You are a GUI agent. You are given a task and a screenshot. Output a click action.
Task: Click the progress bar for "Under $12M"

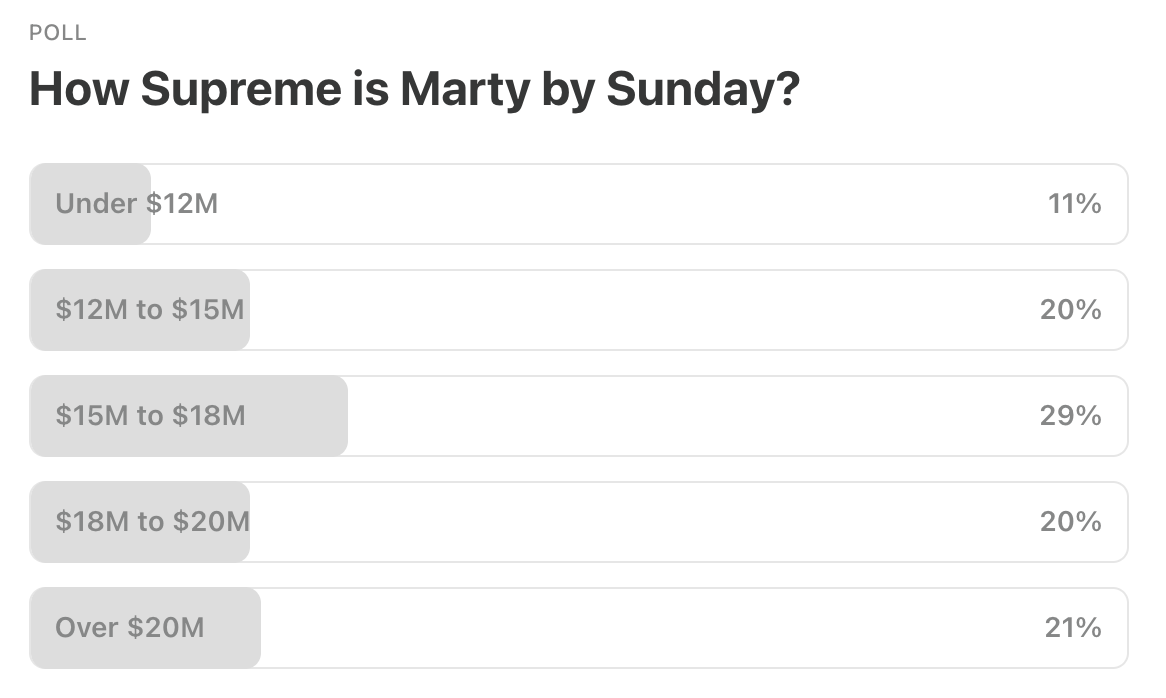(90, 204)
